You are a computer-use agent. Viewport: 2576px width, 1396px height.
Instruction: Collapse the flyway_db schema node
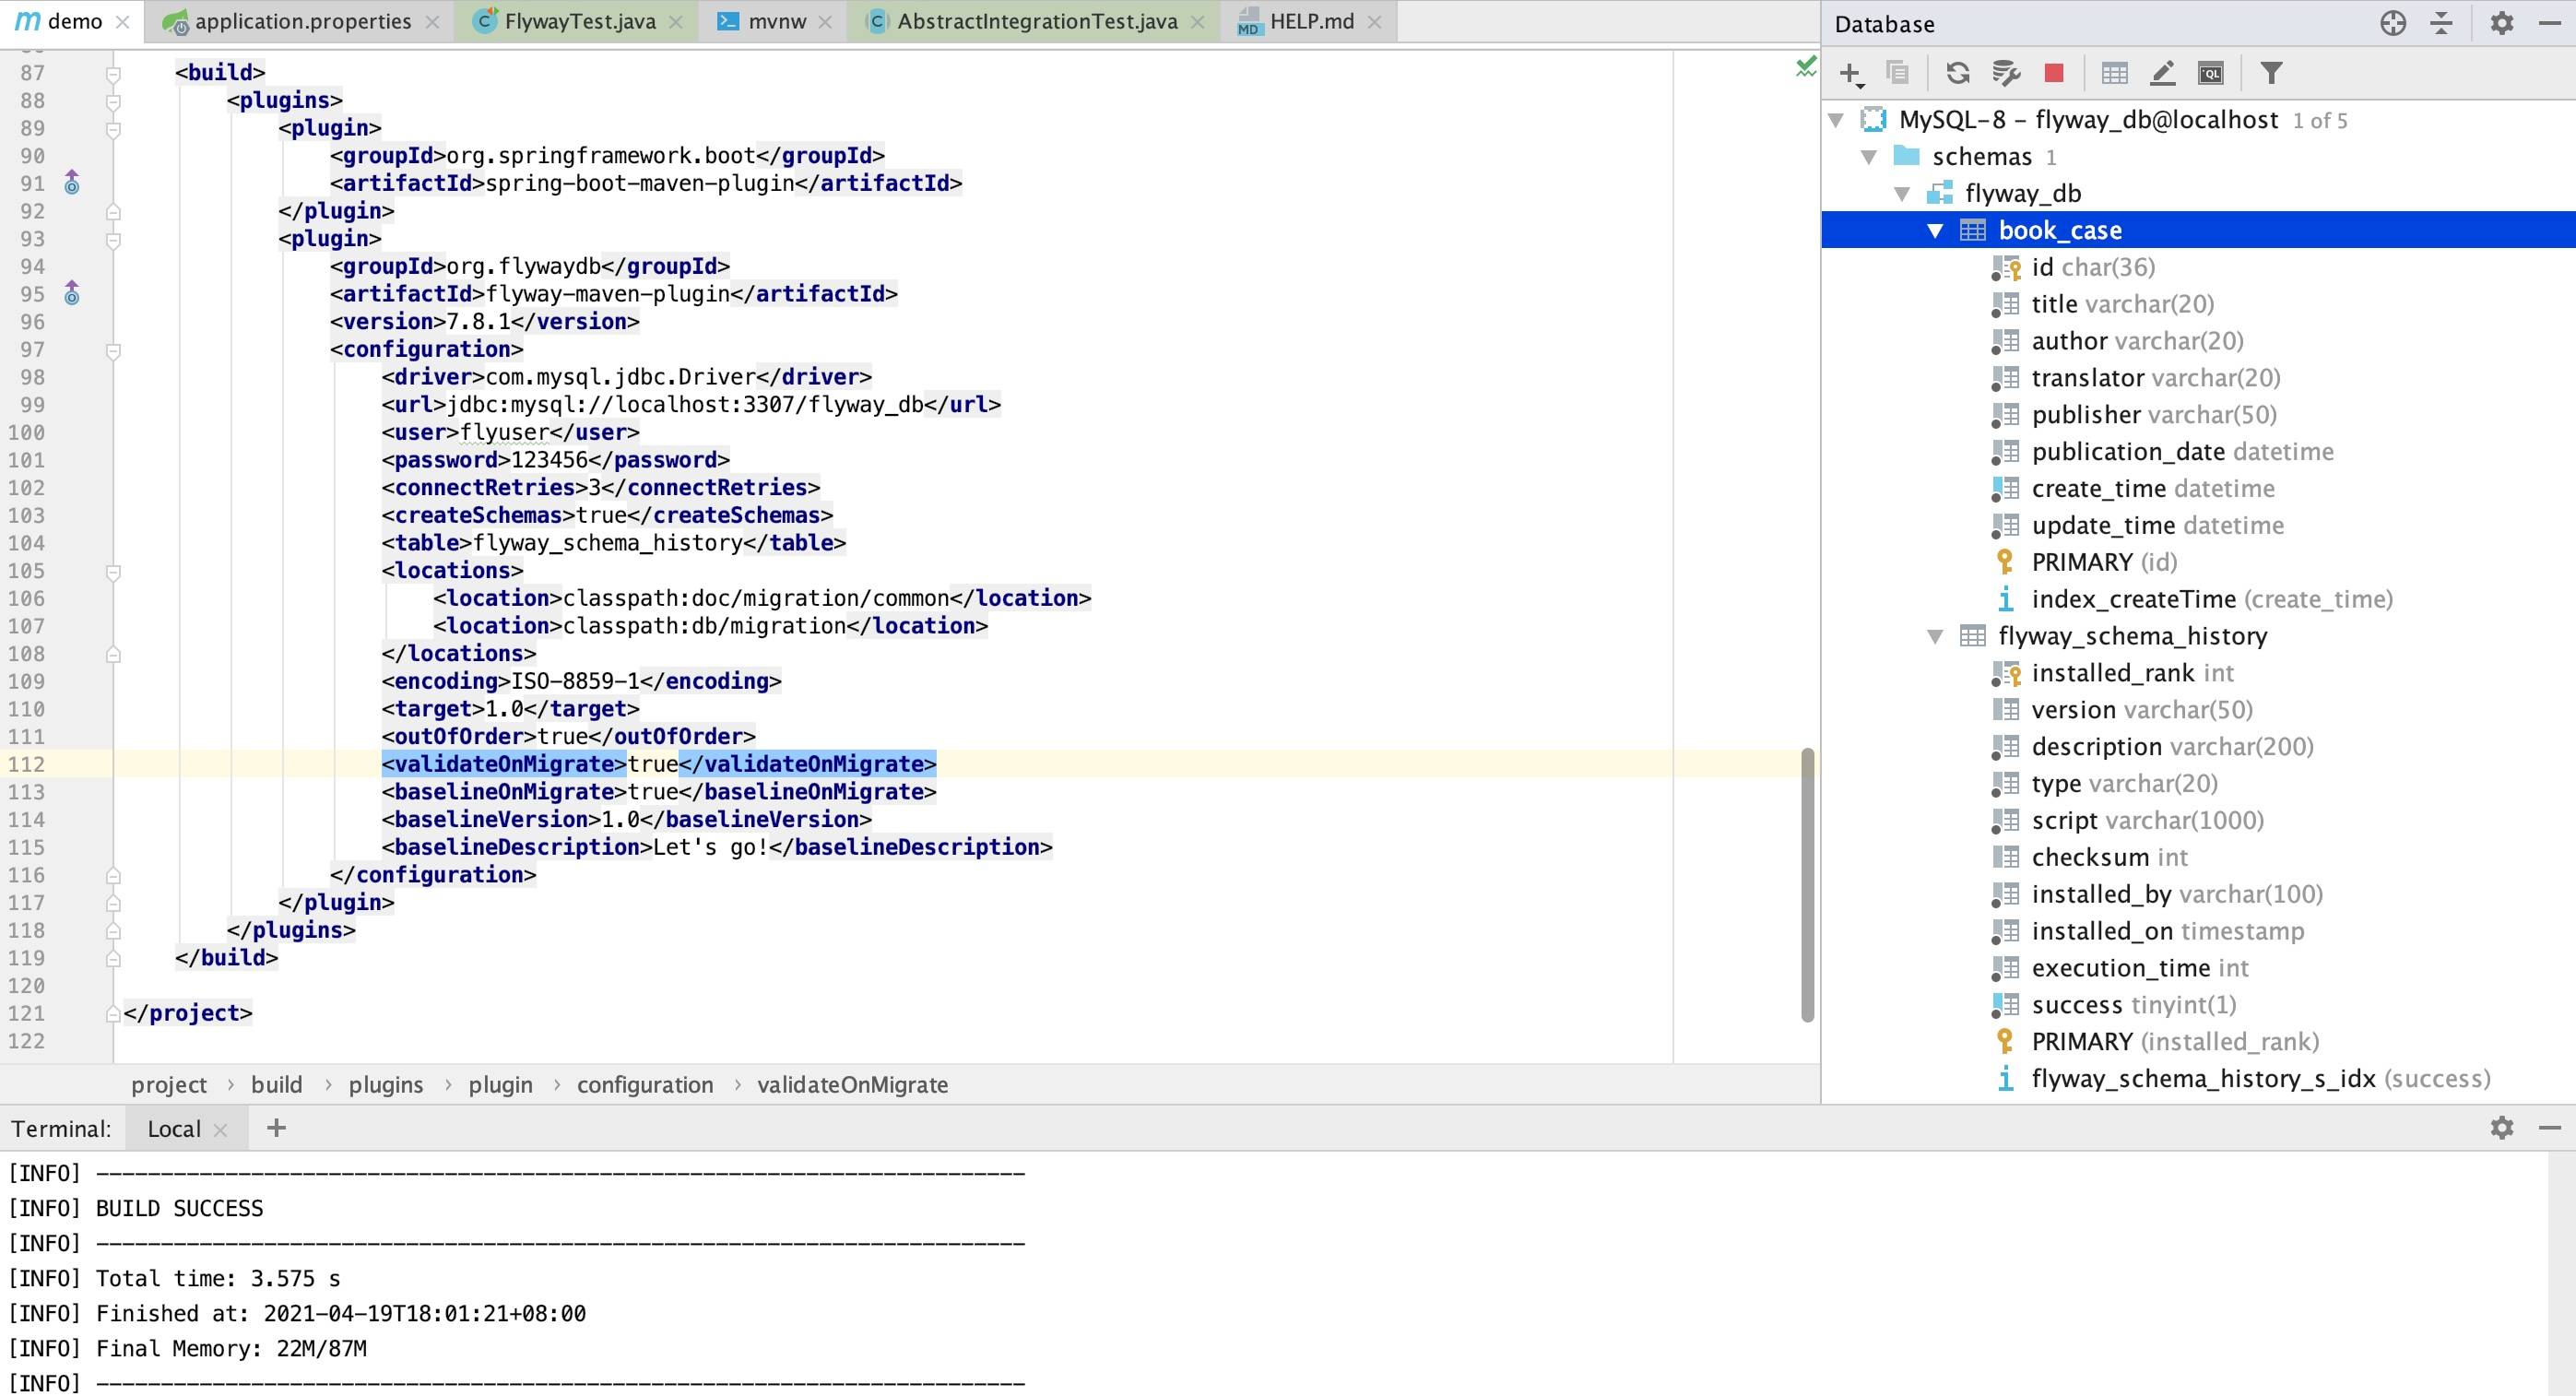pos(1902,194)
